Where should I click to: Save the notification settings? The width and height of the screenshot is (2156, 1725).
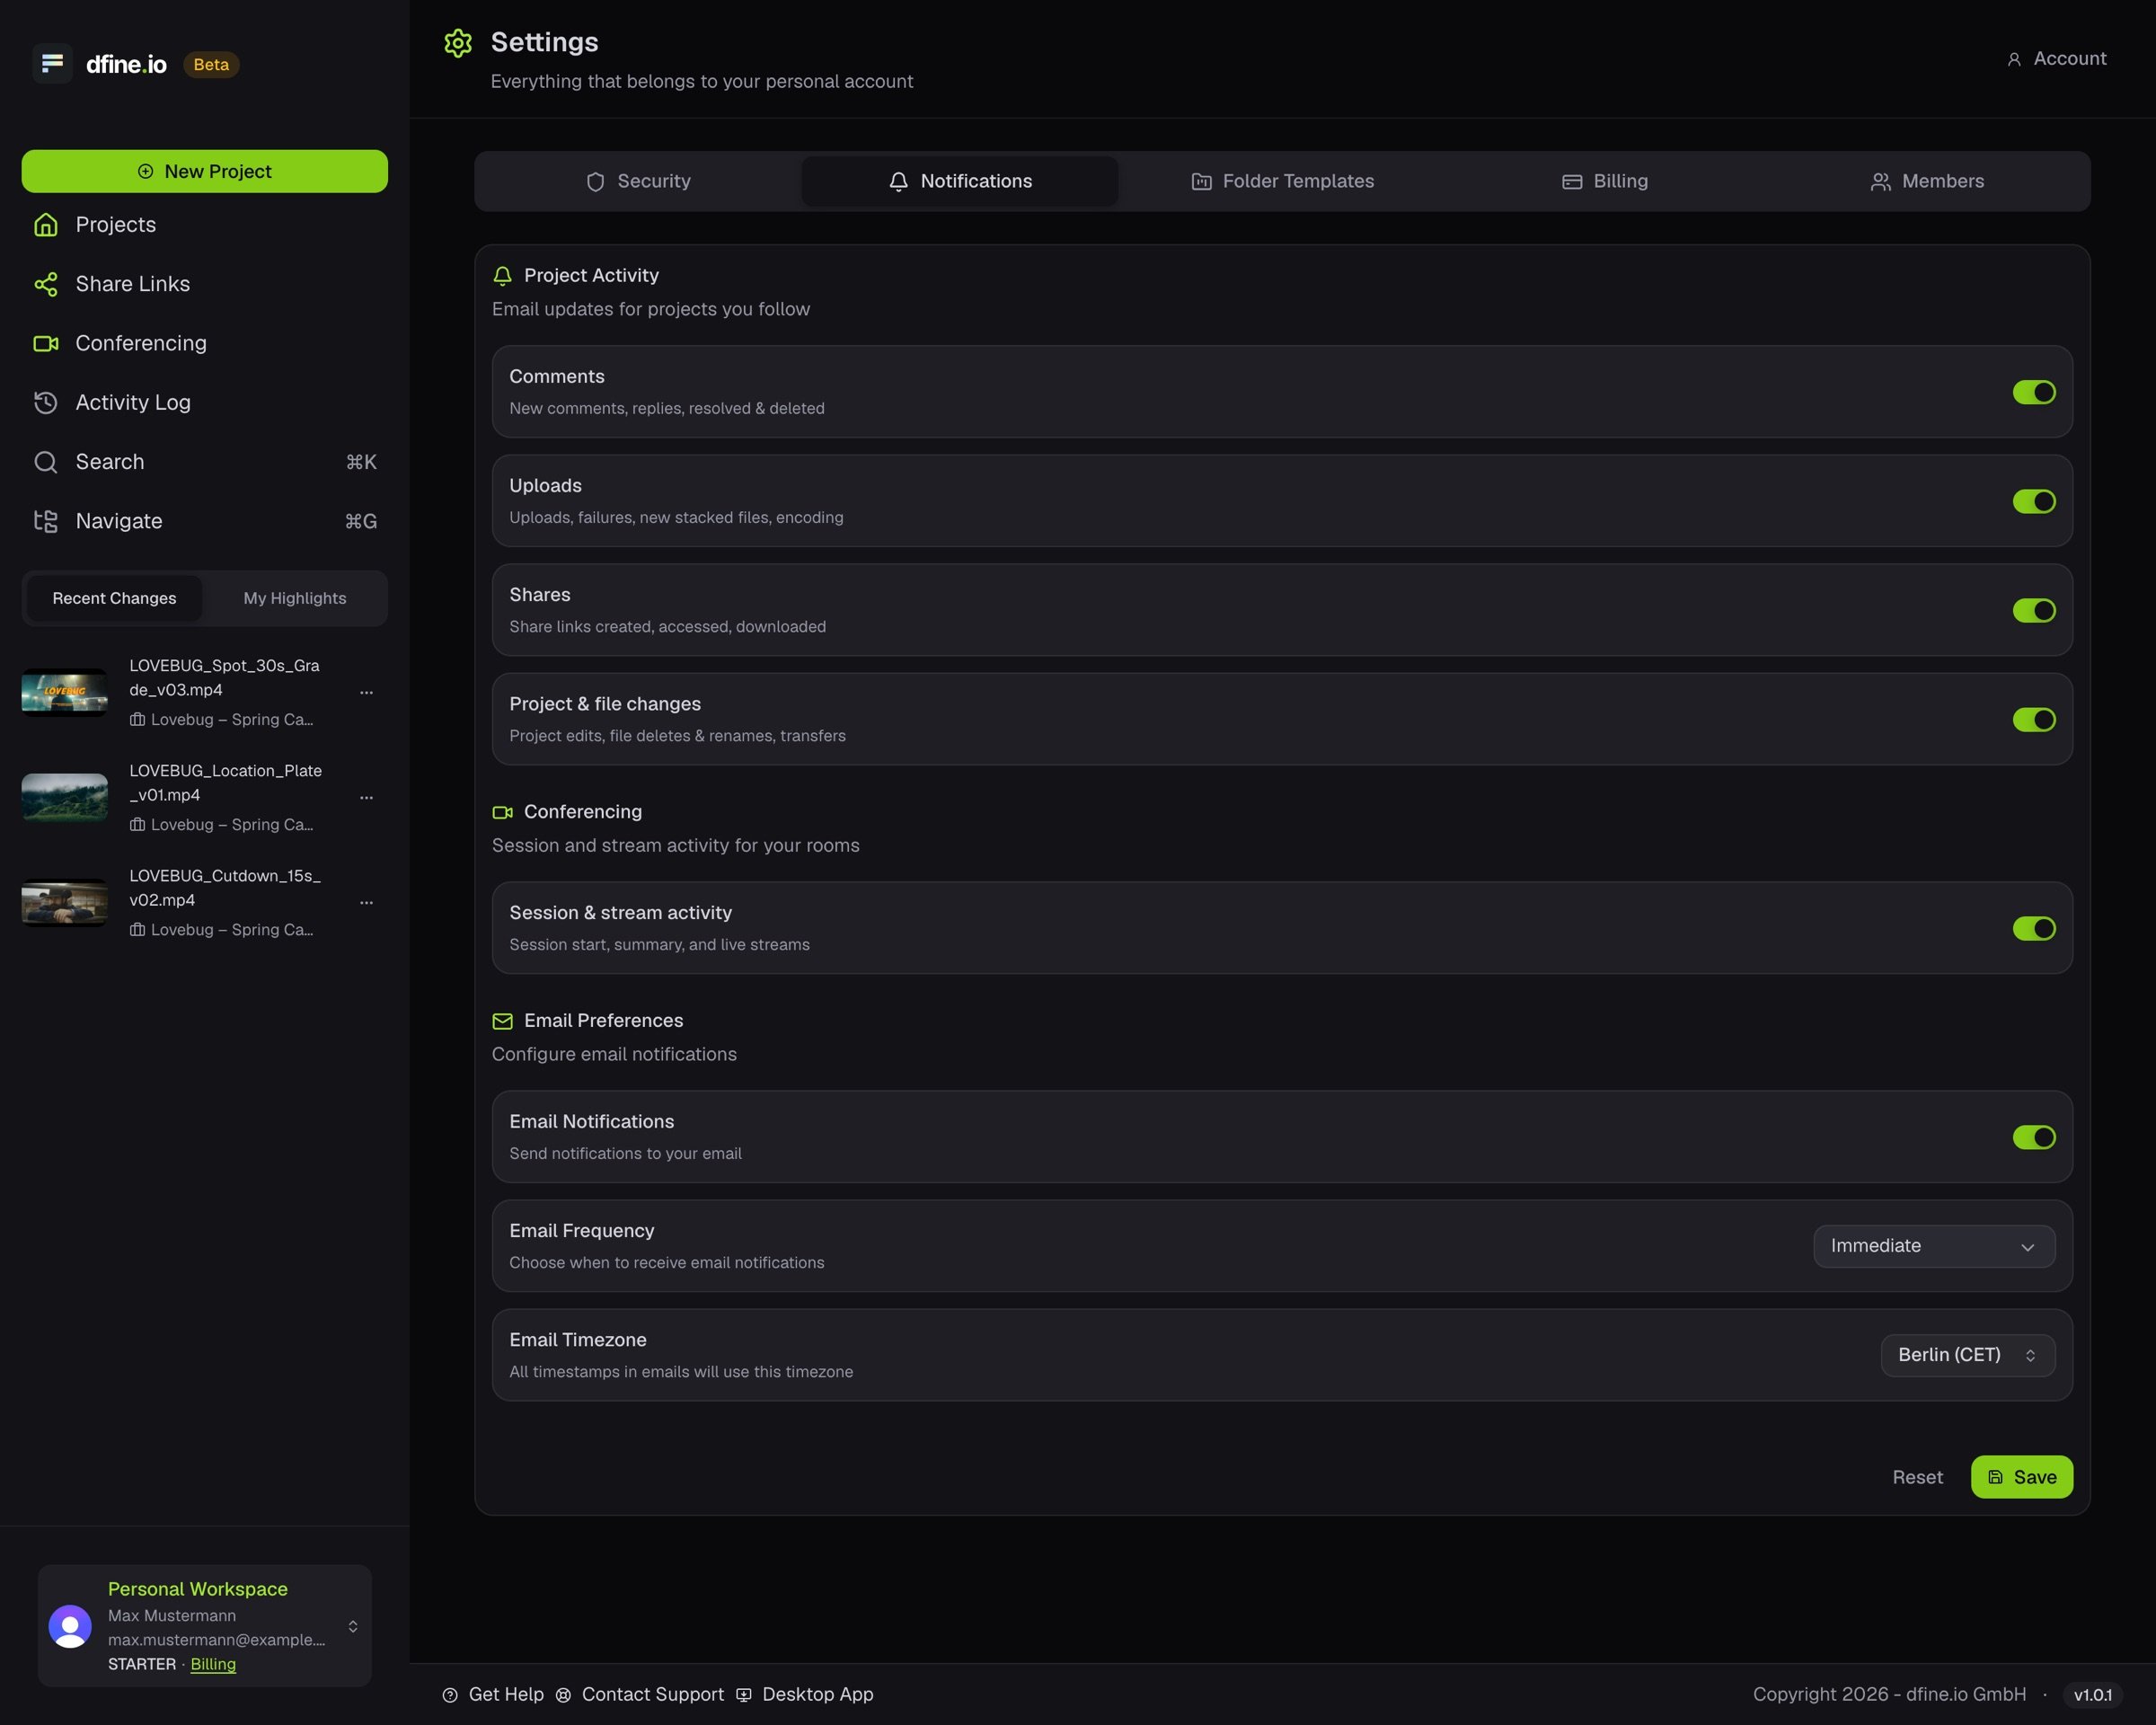point(2022,1477)
